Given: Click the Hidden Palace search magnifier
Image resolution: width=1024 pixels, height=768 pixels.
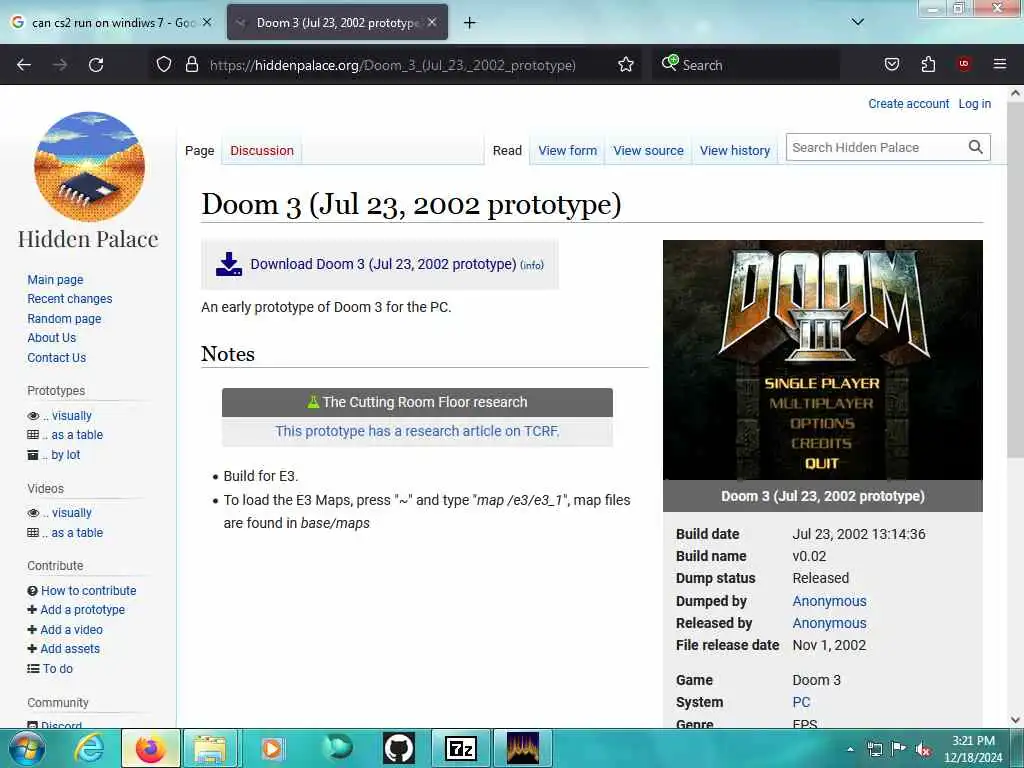Looking at the screenshot, I should click(975, 148).
